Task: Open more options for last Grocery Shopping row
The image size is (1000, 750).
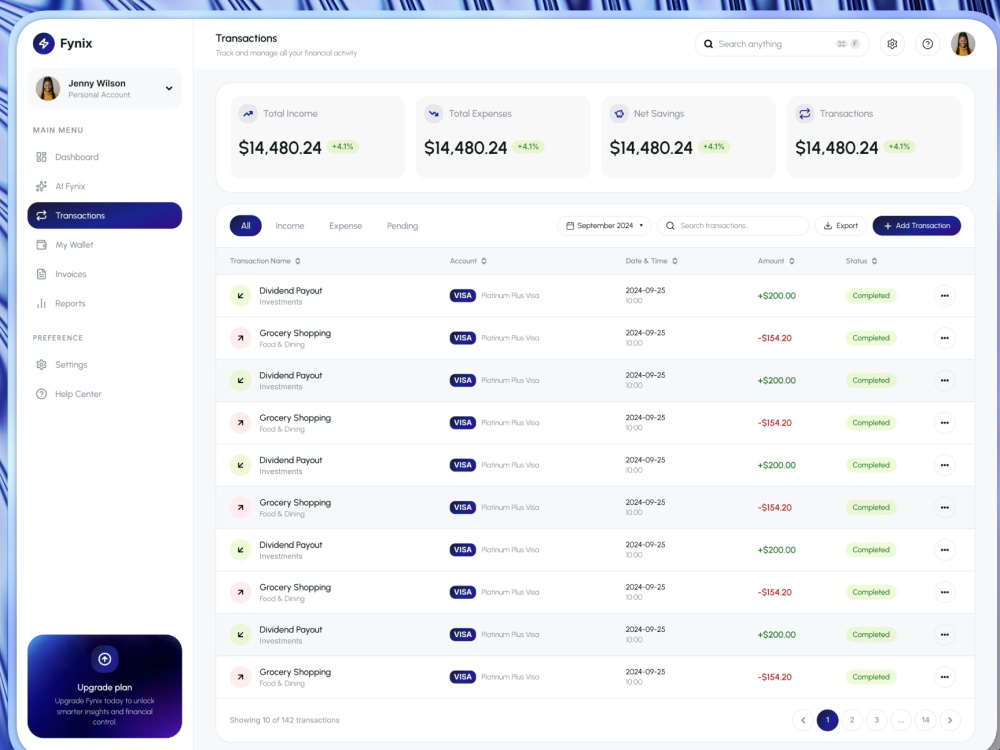Action: (x=944, y=677)
